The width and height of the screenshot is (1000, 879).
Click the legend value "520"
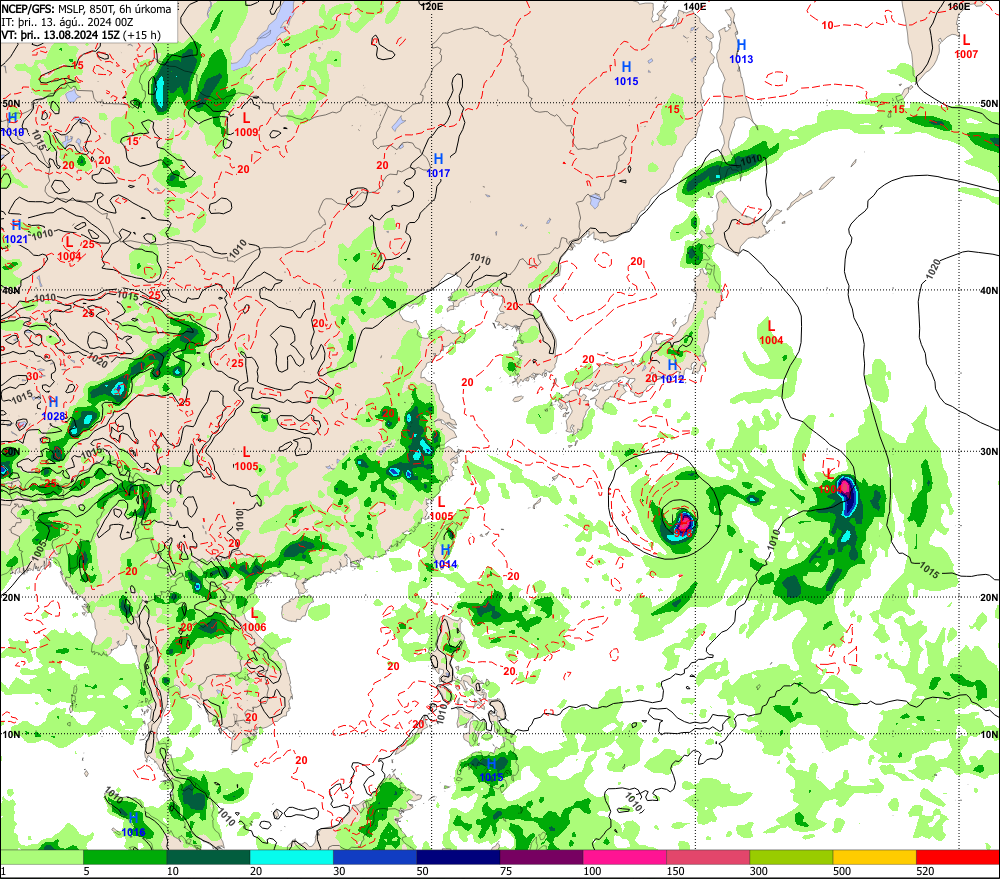pos(925,871)
